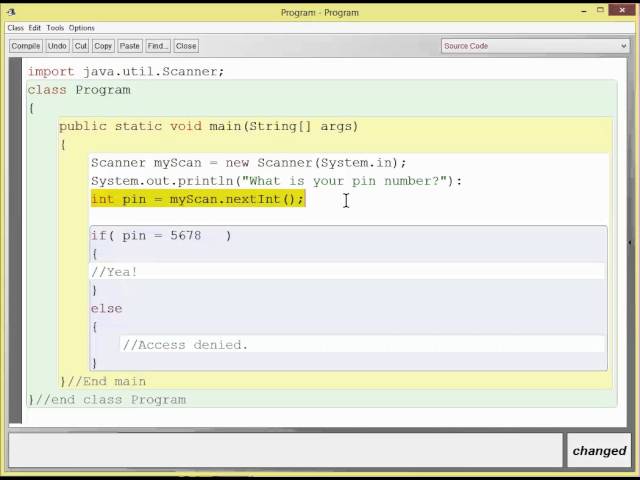
Task: Click the left breakpoint margin of editor
Action: (x=16, y=240)
